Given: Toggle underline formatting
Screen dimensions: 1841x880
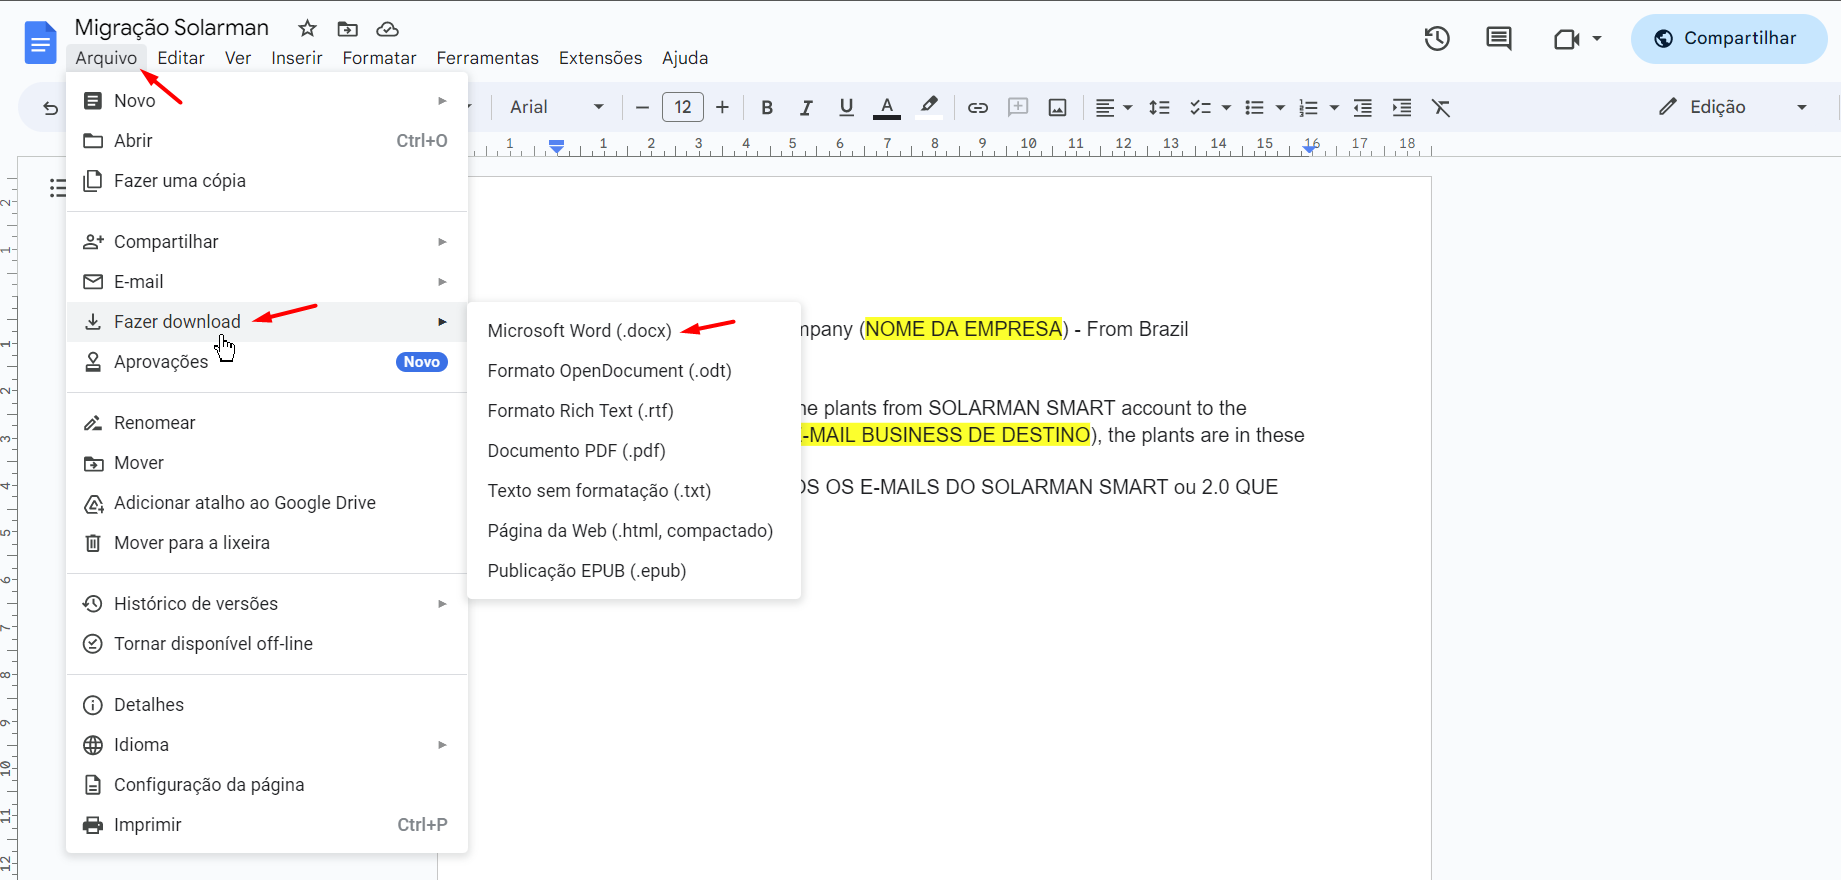Looking at the screenshot, I should click(x=846, y=108).
